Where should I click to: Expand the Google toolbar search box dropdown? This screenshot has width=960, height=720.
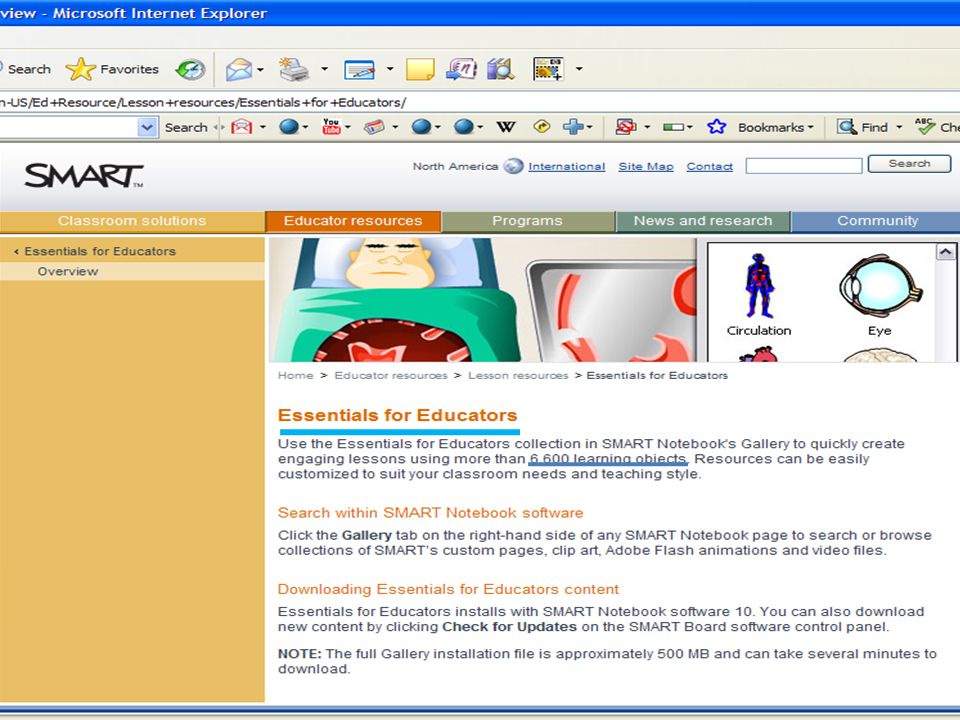point(147,127)
